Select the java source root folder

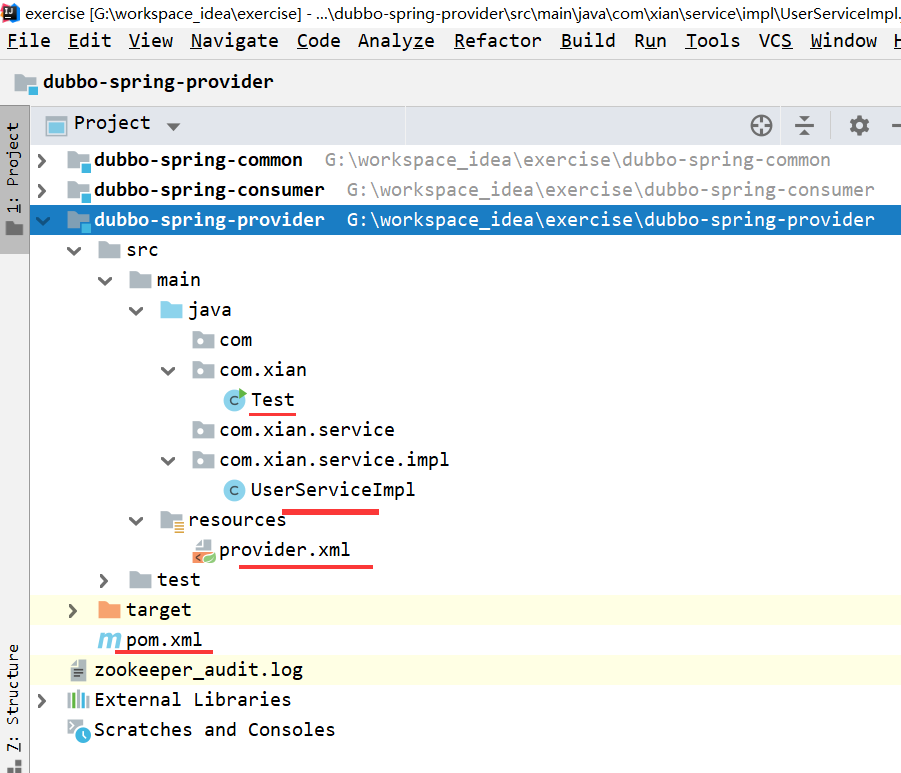tap(465, 310)
